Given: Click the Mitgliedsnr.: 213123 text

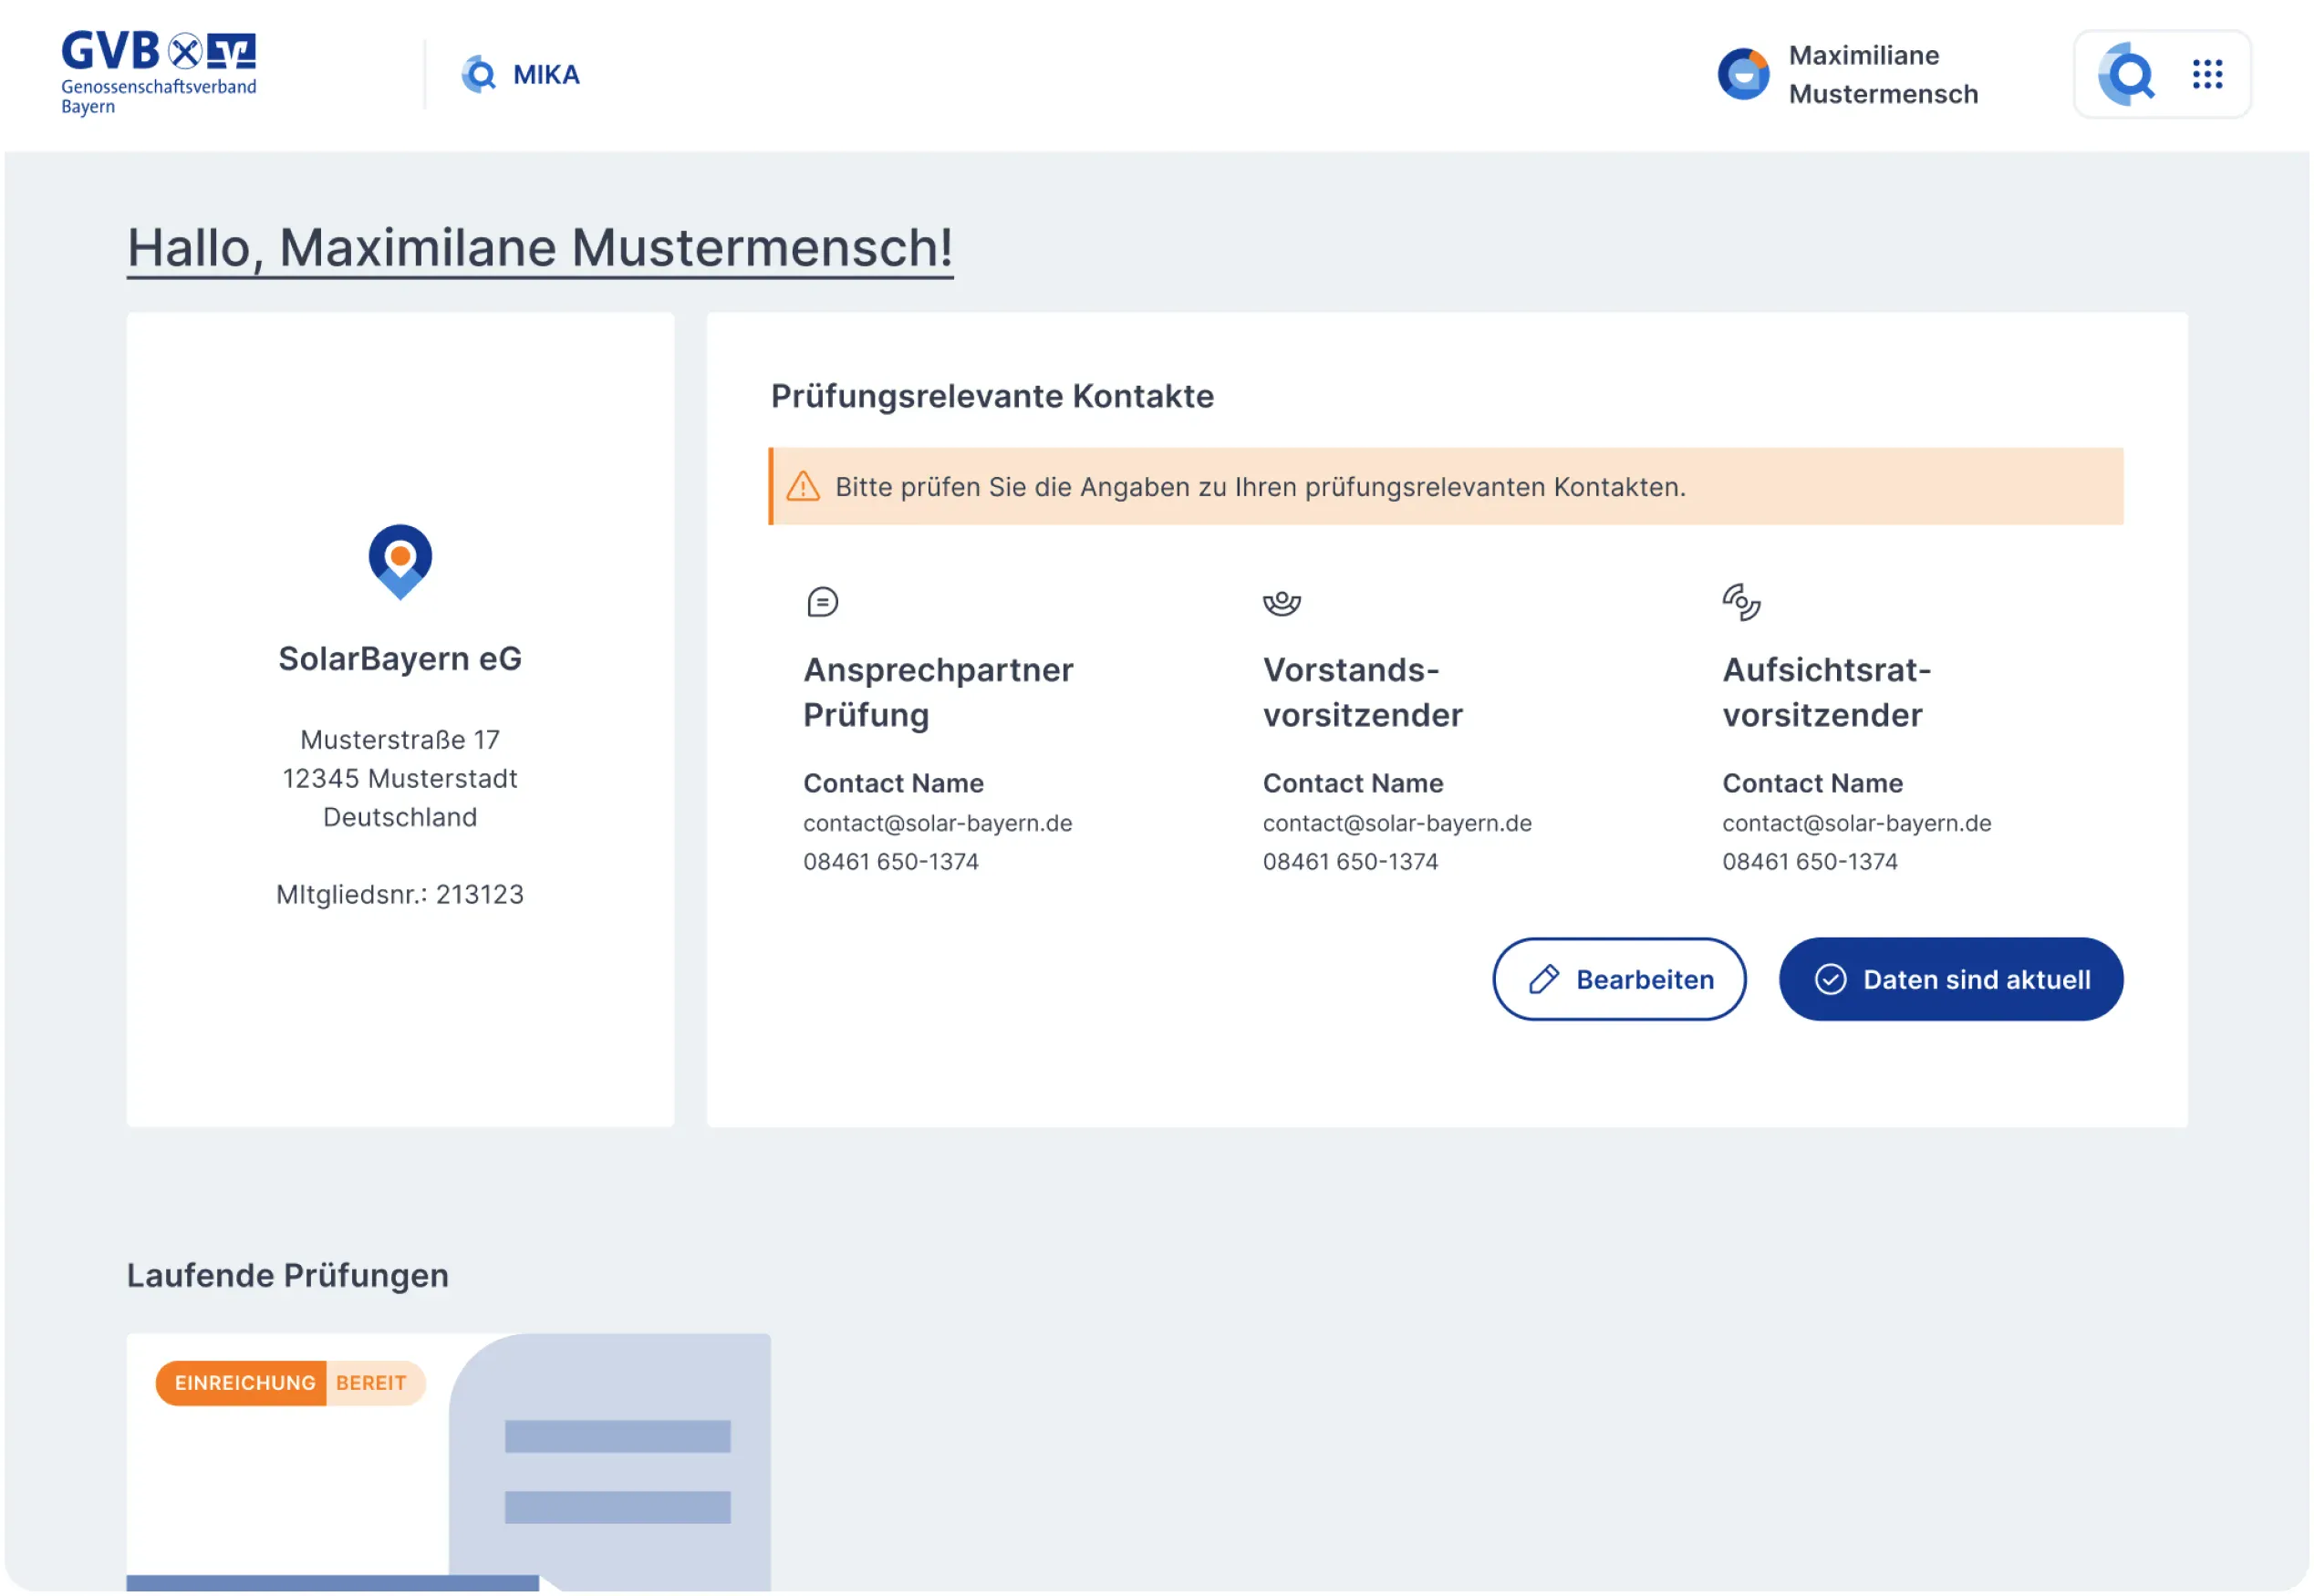Looking at the screenshot, I should click(400, 895).
